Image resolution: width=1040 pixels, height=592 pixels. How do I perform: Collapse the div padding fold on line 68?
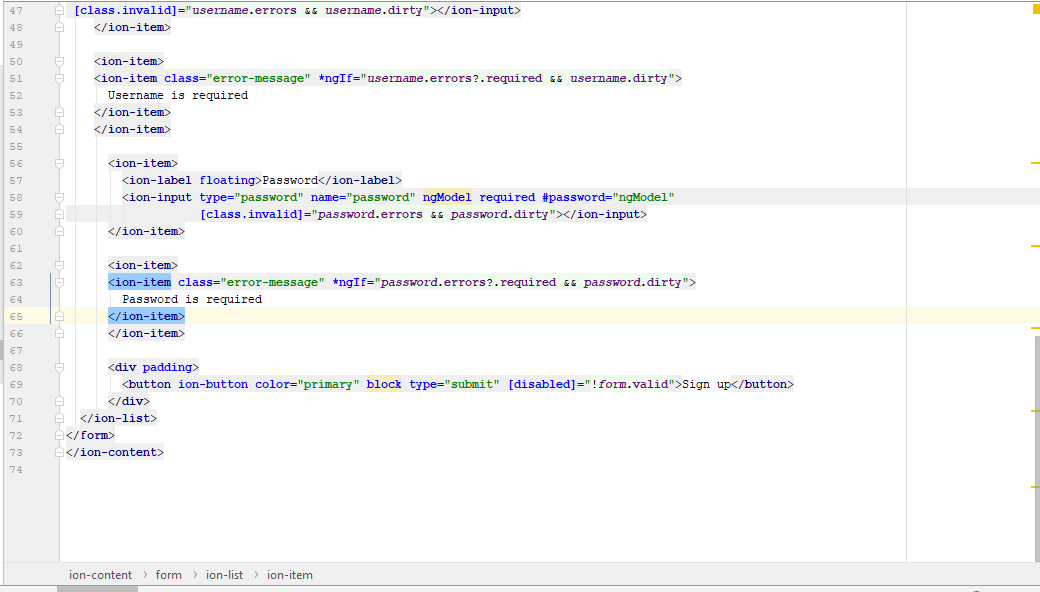(x=60, y=367)
